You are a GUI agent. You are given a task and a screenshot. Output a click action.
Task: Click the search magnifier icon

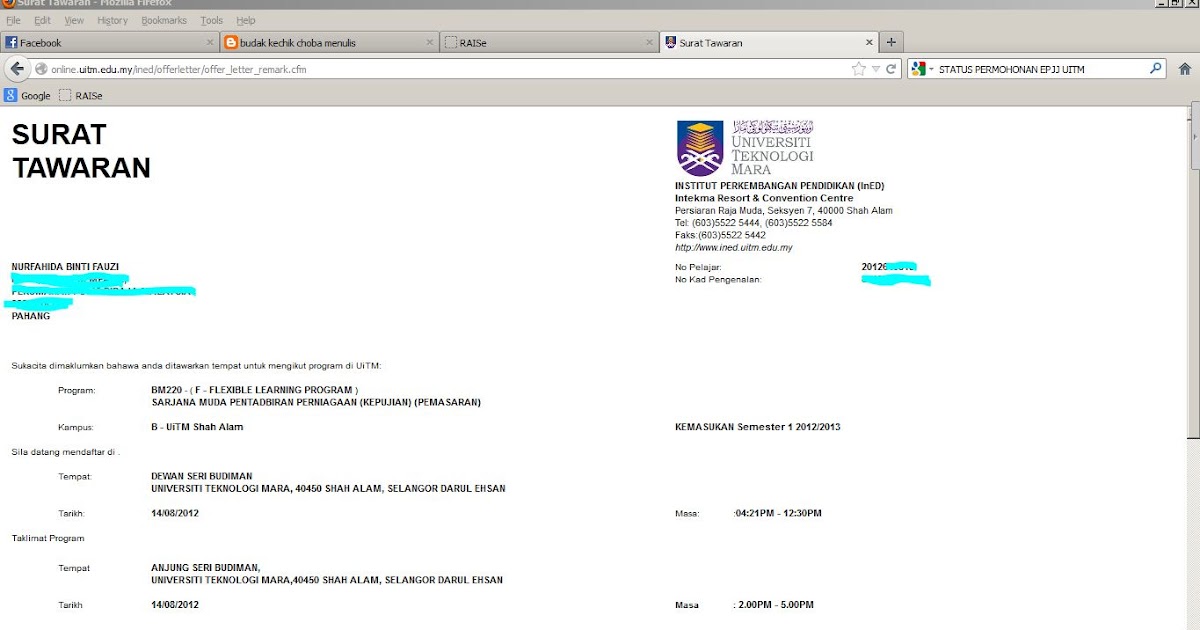1156,69
